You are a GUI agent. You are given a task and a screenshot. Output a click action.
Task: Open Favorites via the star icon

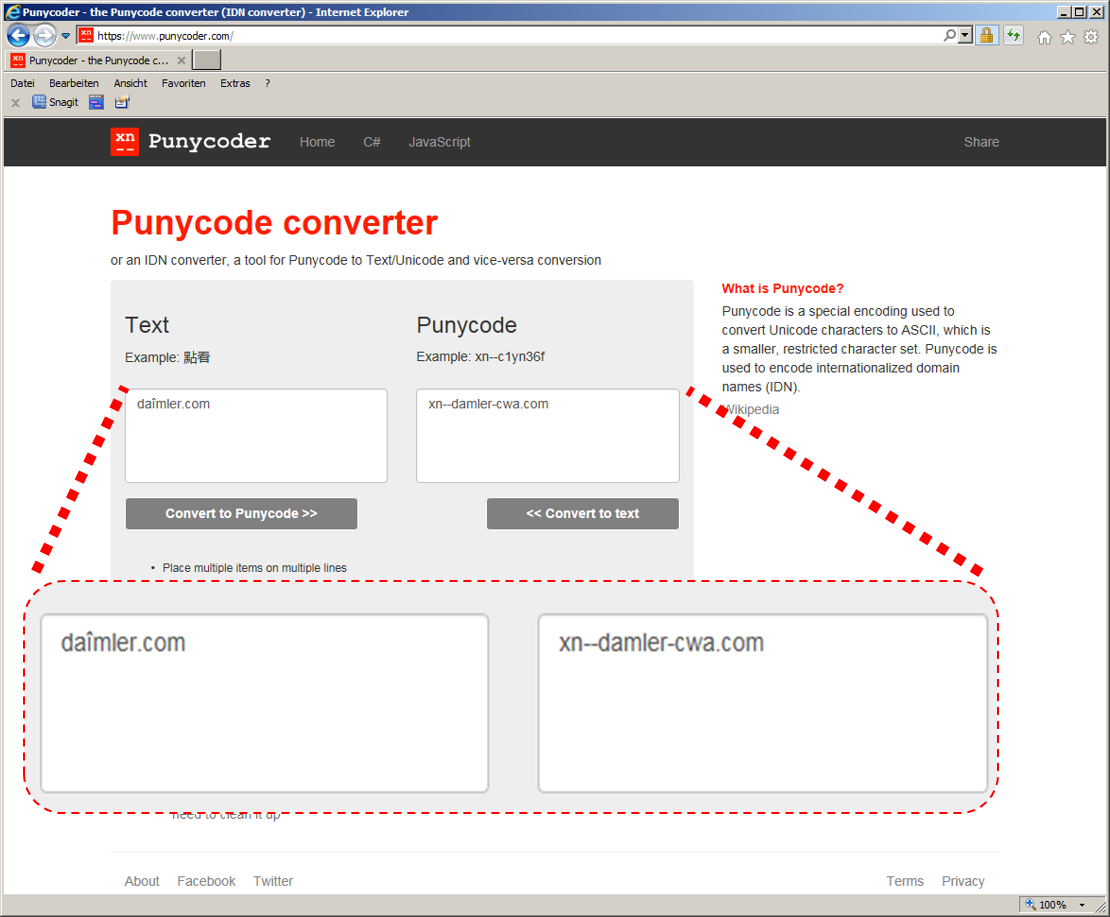point(1067,37)
